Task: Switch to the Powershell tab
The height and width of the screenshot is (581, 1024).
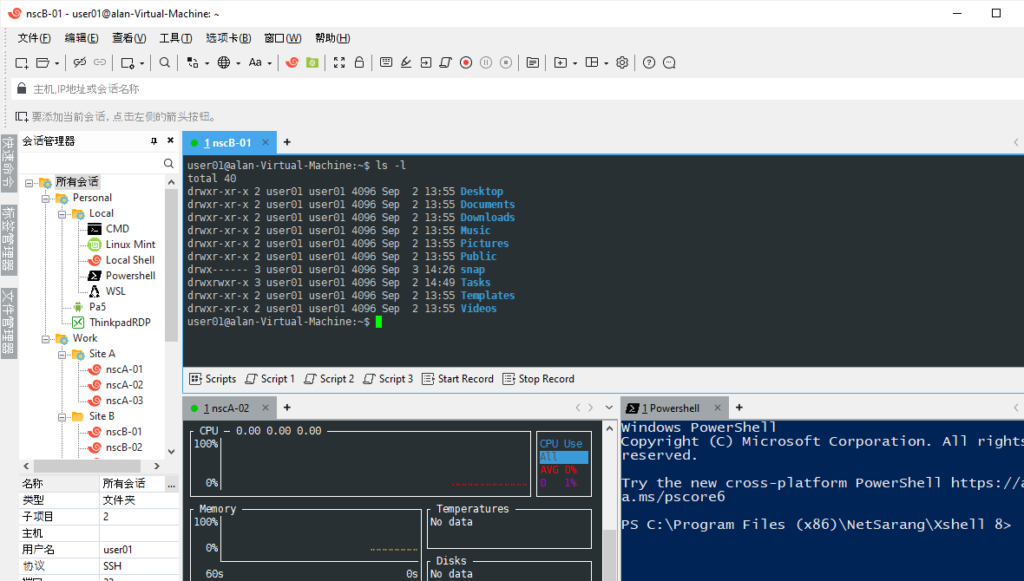Action: (x=672, y=407)
